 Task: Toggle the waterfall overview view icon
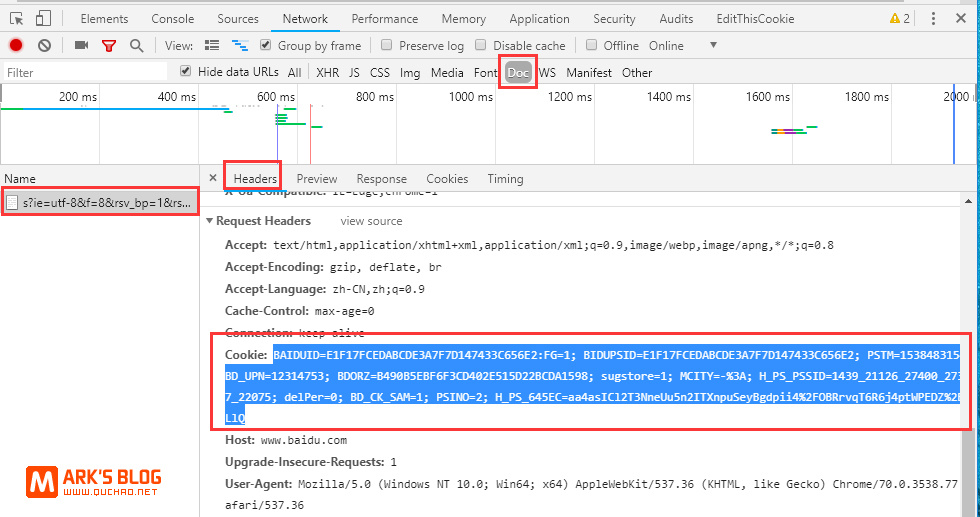240,45
